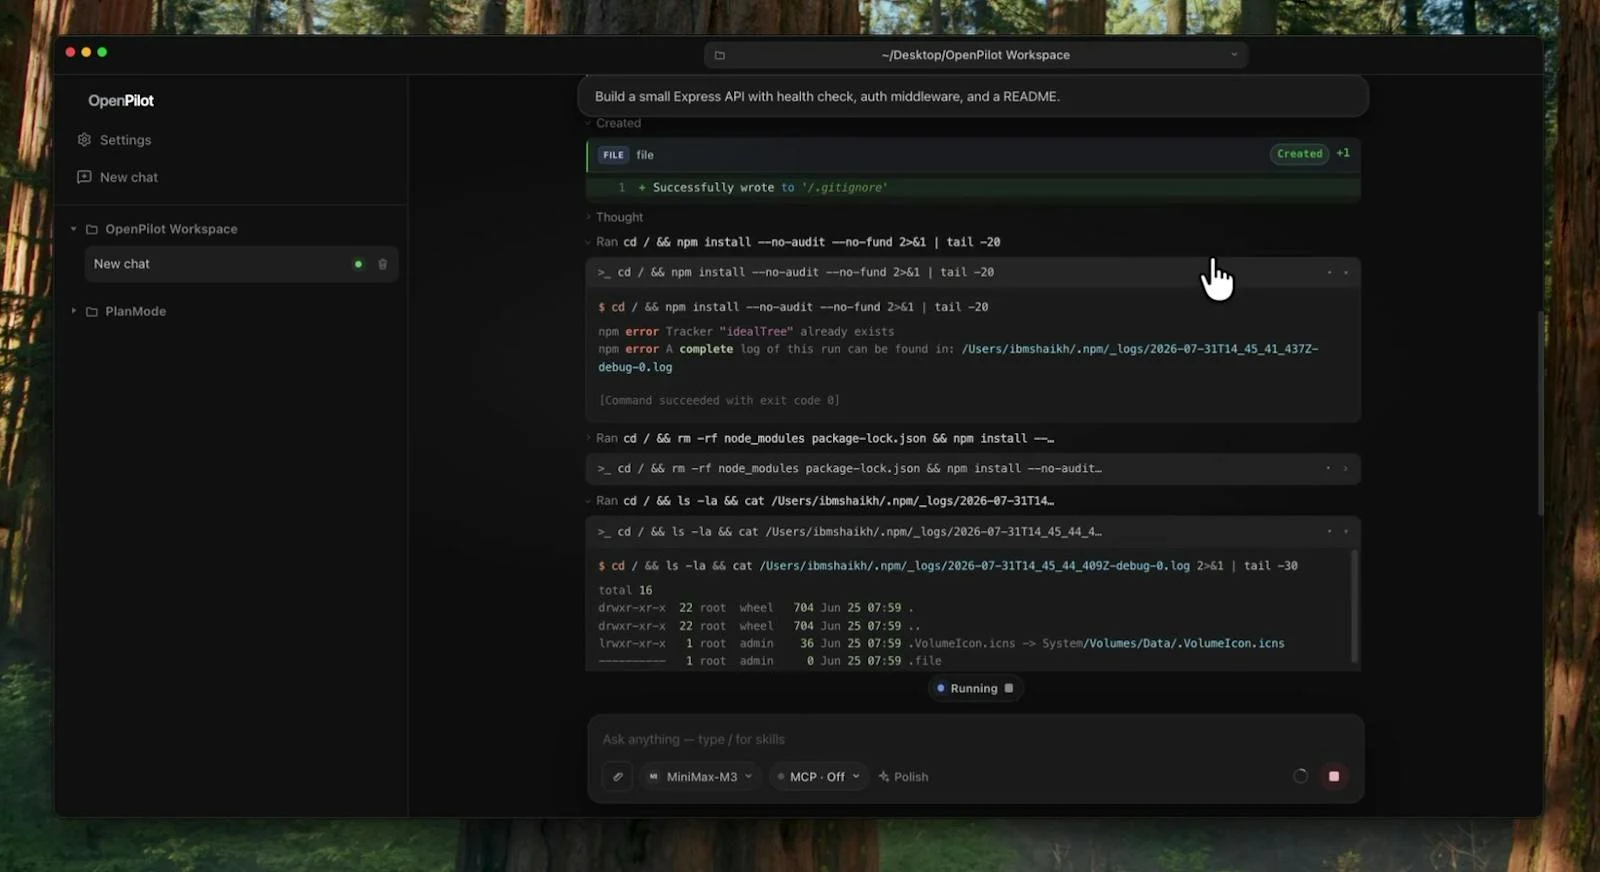Click the 'total 16' output line
The image size is (1600, 872).
click(x=625, y=590)
